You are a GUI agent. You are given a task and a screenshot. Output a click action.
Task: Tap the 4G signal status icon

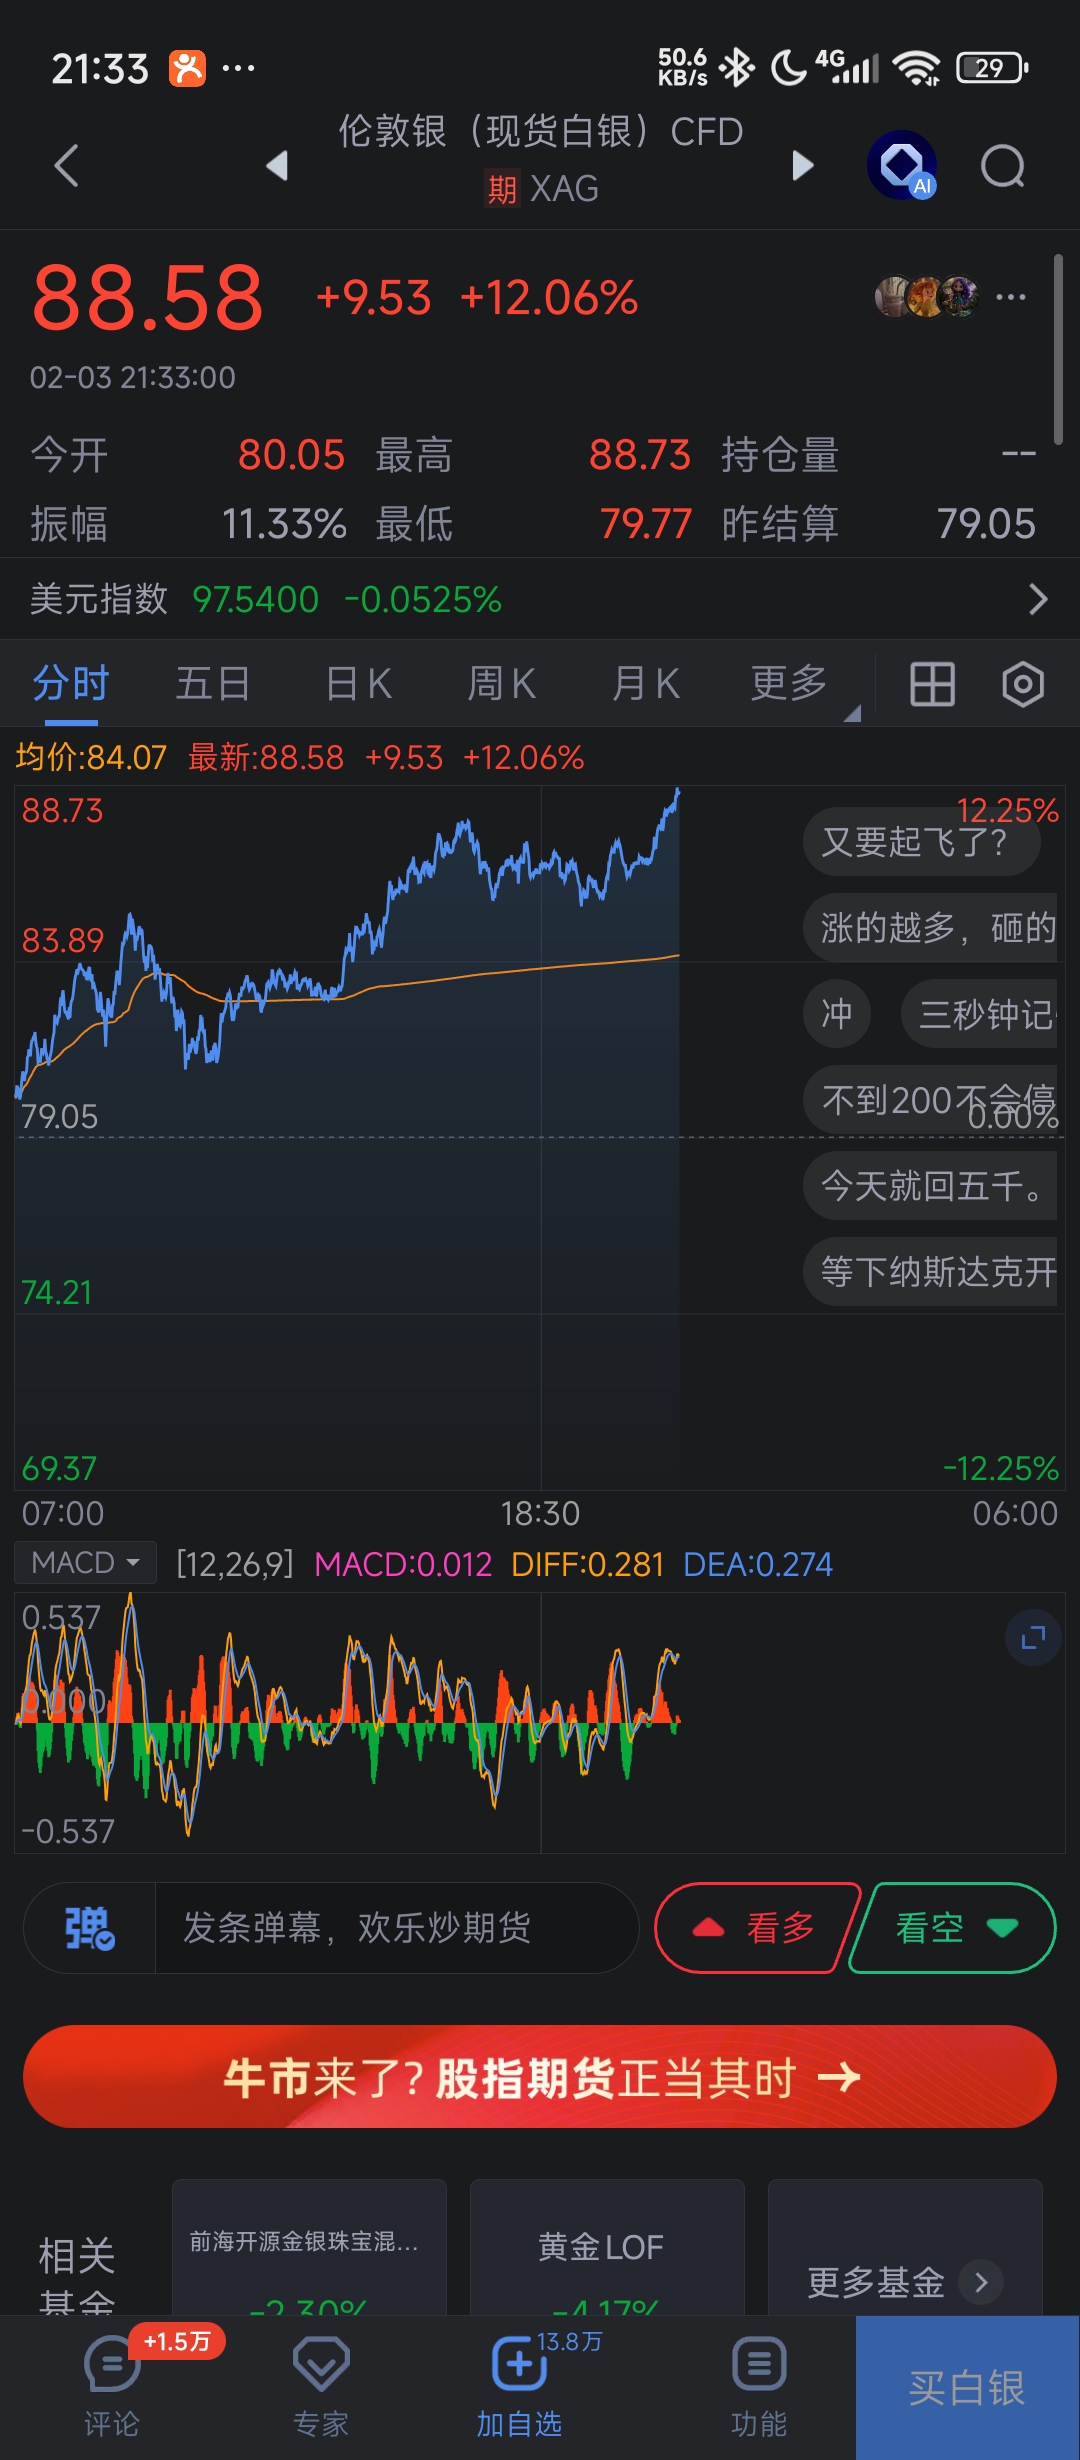pyautogui.click(x=847, y=67)
